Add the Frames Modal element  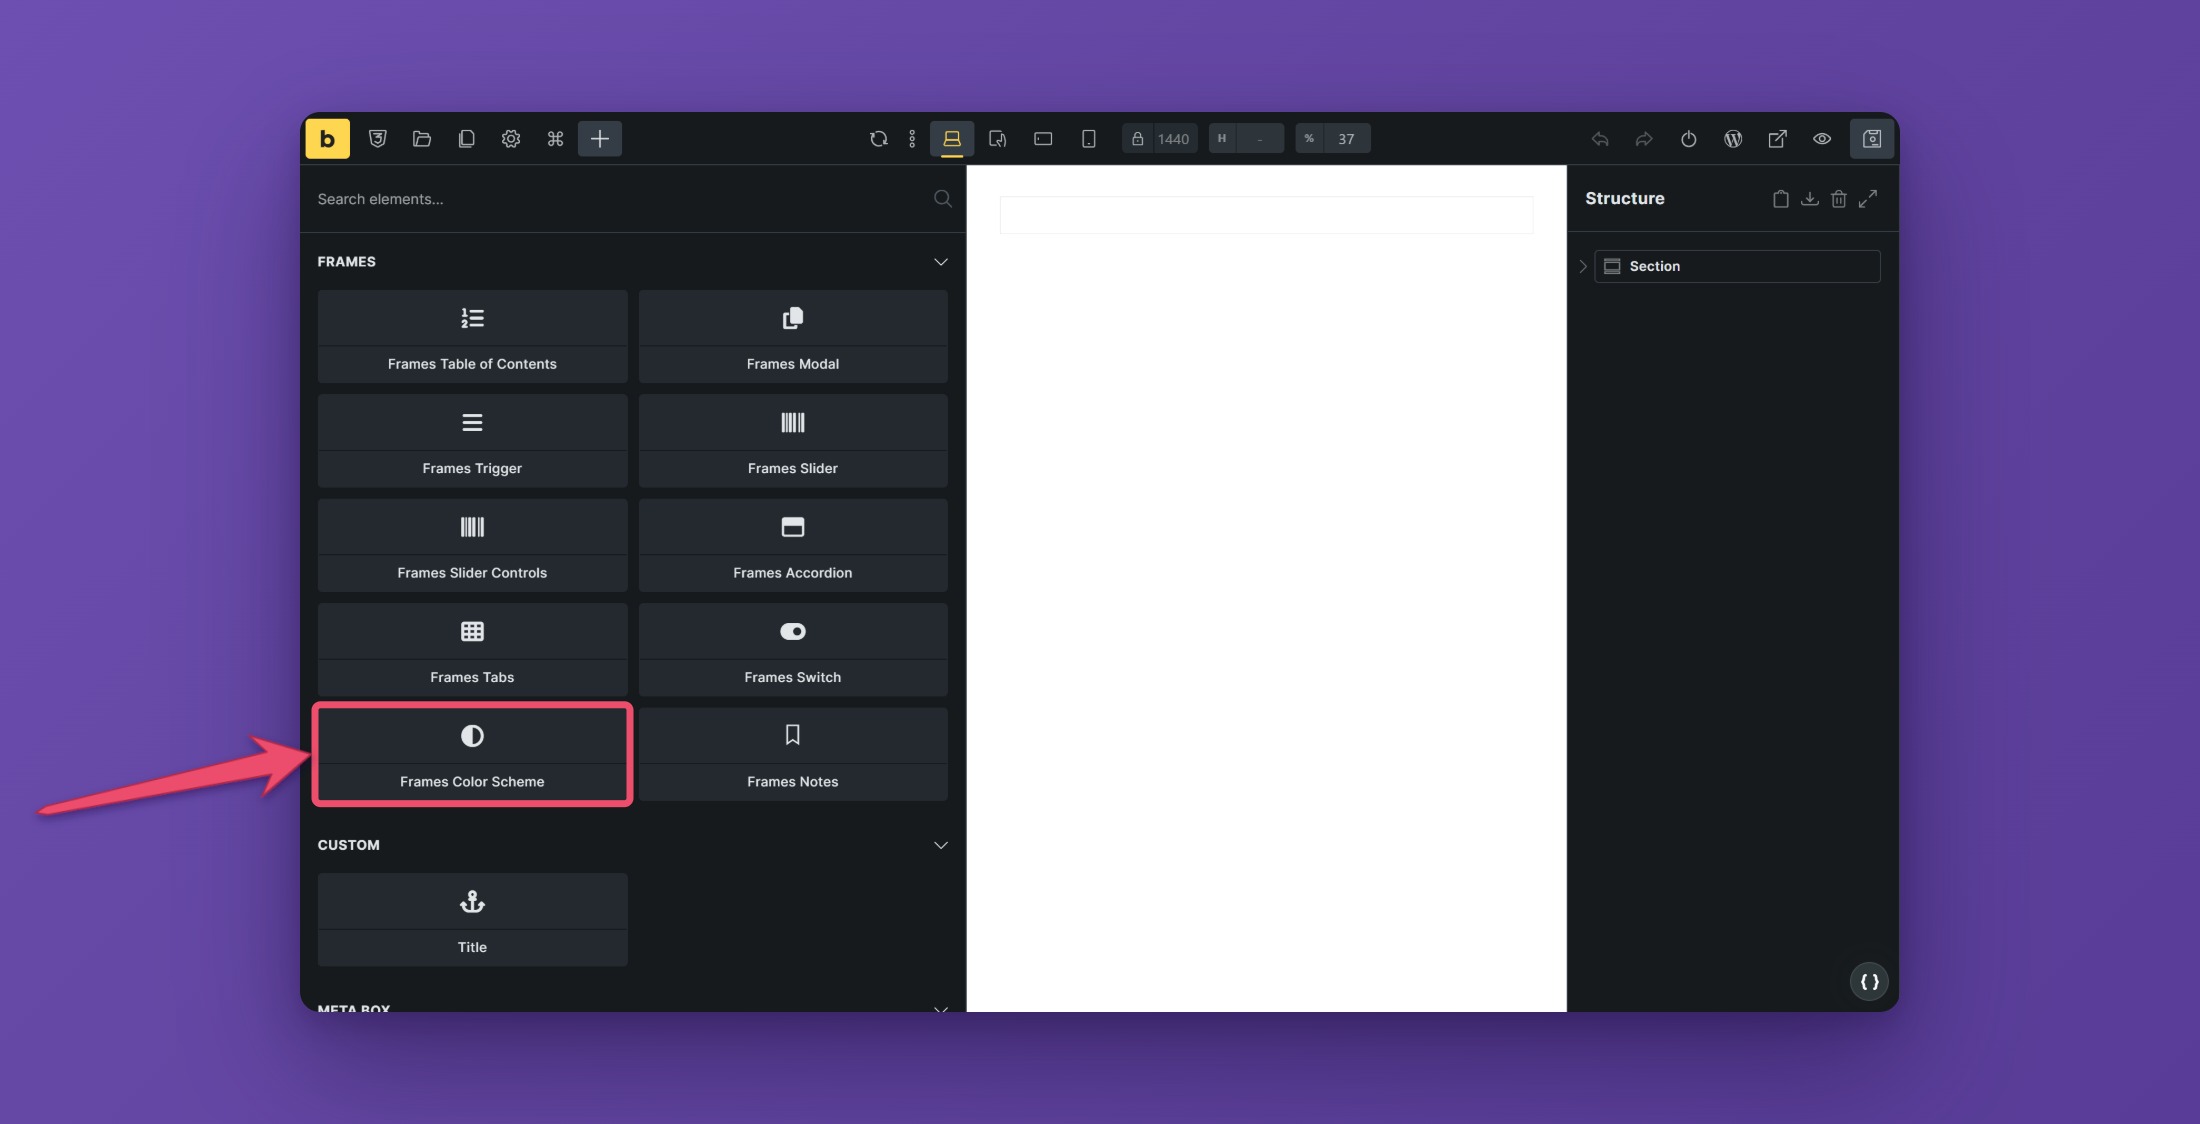pyautogui.click(x=793, y=336)
